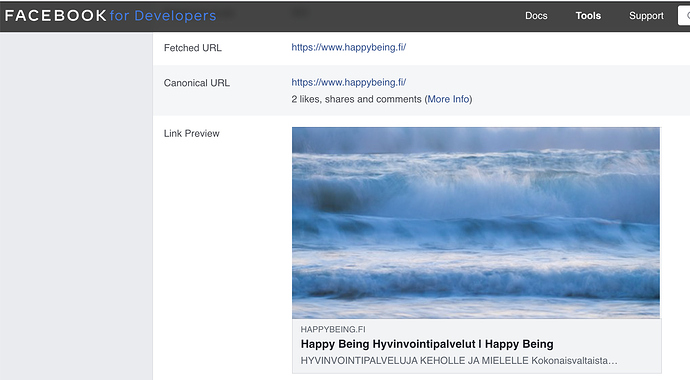Open the Docs menu in header
Image resolution: width=690 pixels, height=380 pixels.
tap(536, 16)
